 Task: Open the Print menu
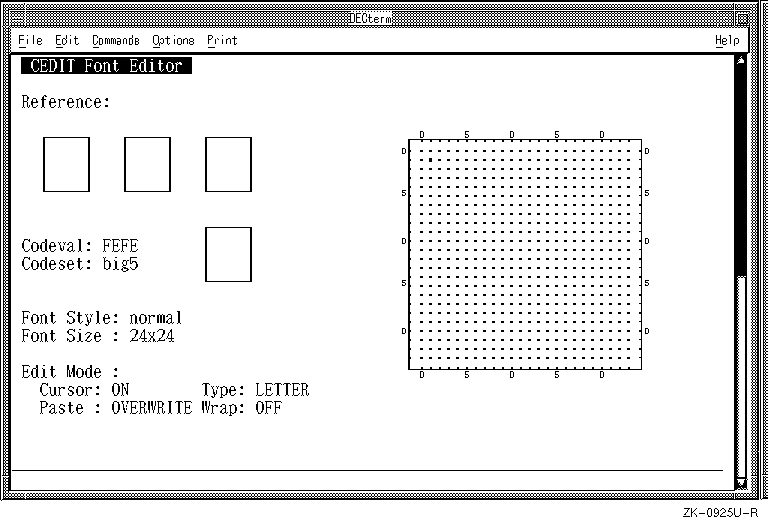click(x=222, y=40)
